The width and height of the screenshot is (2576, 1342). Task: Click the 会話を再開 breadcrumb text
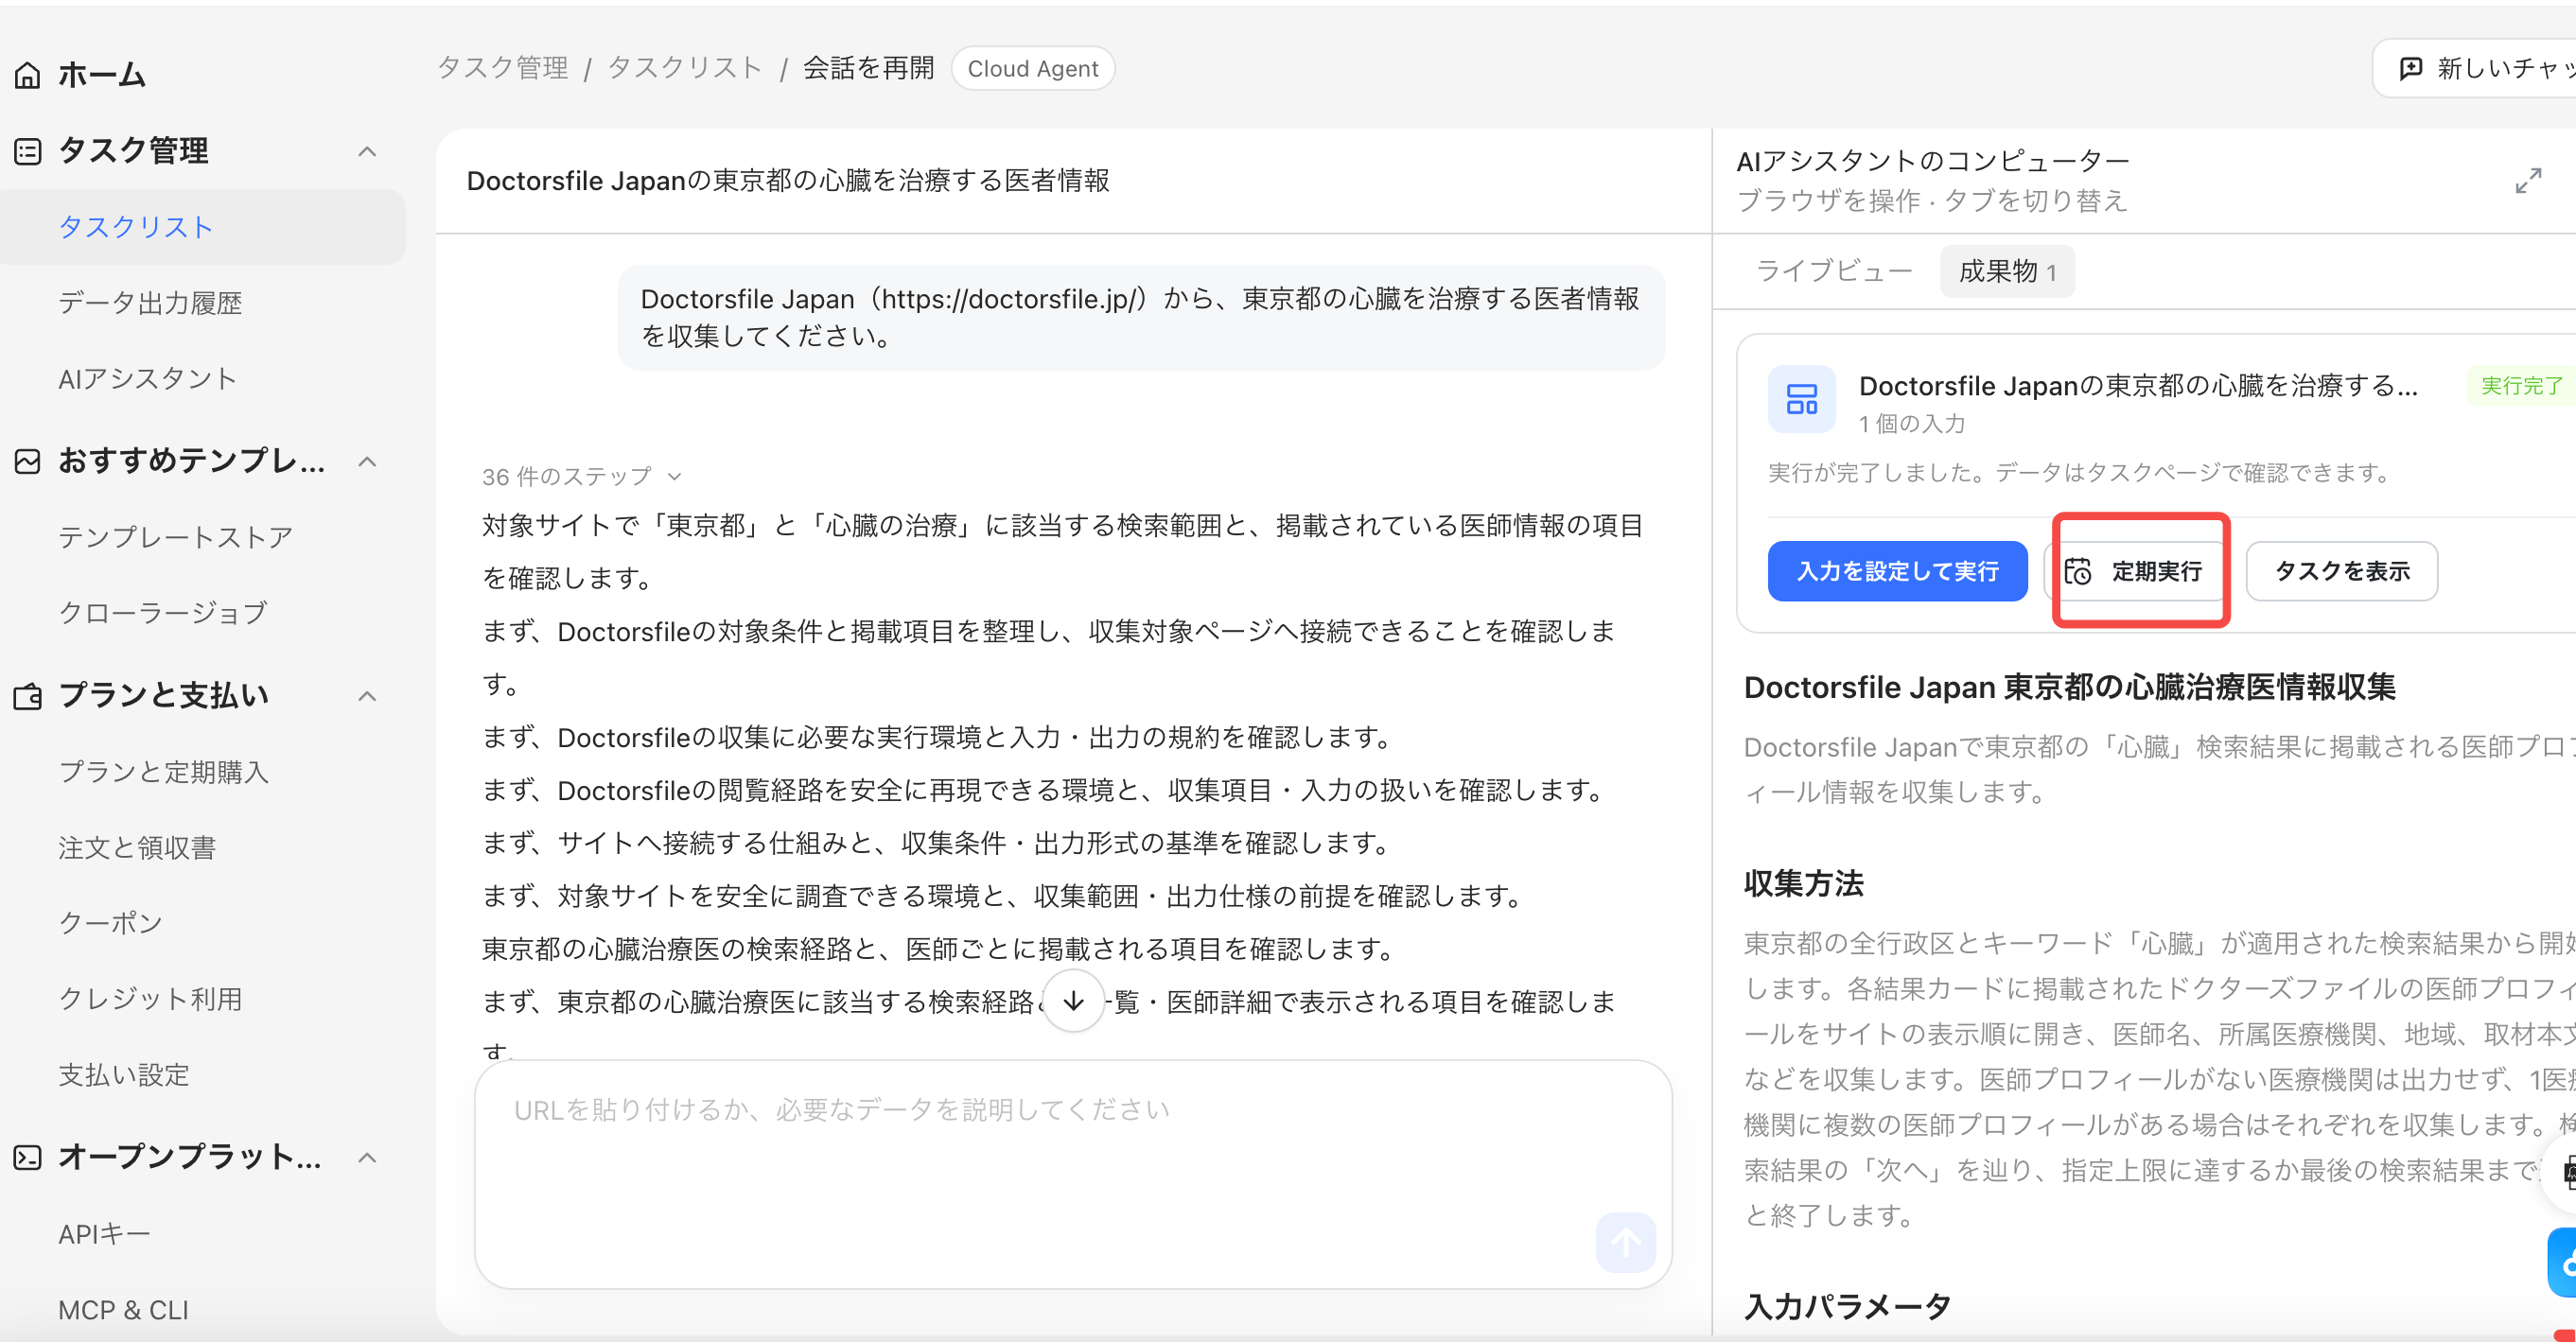click(x=868, y=68)
